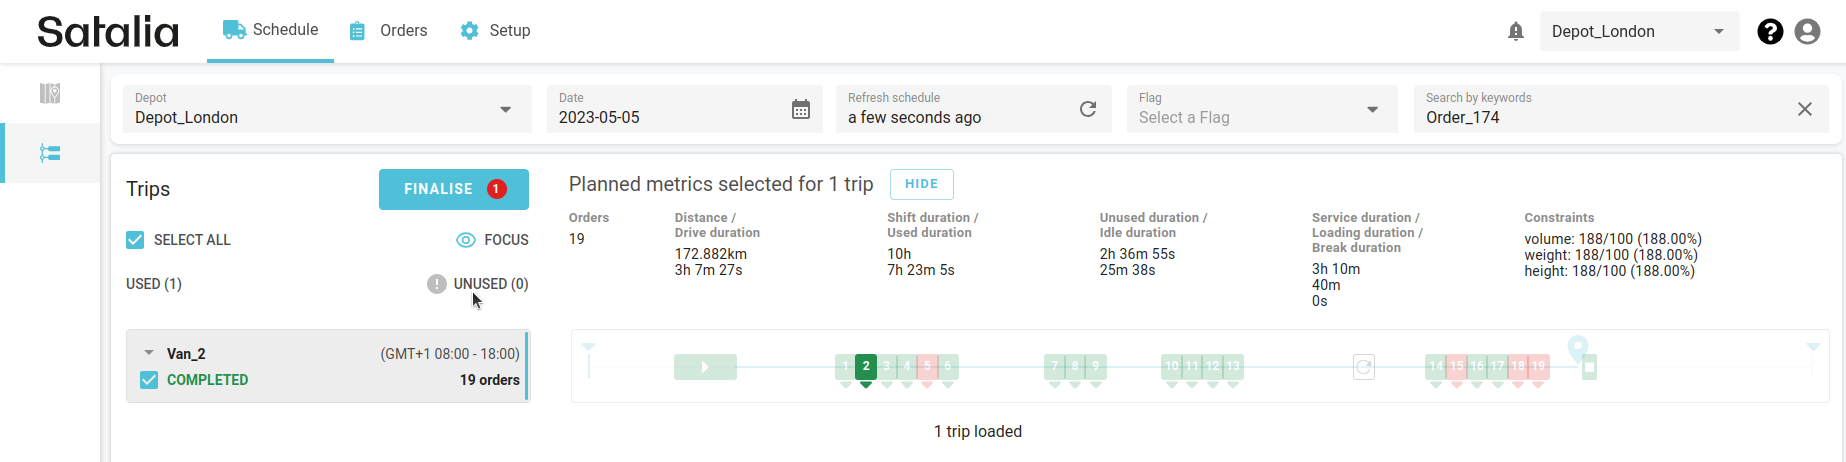Switch to the Orders tab
Viewport: 1846px width, 462px height.
388,31
